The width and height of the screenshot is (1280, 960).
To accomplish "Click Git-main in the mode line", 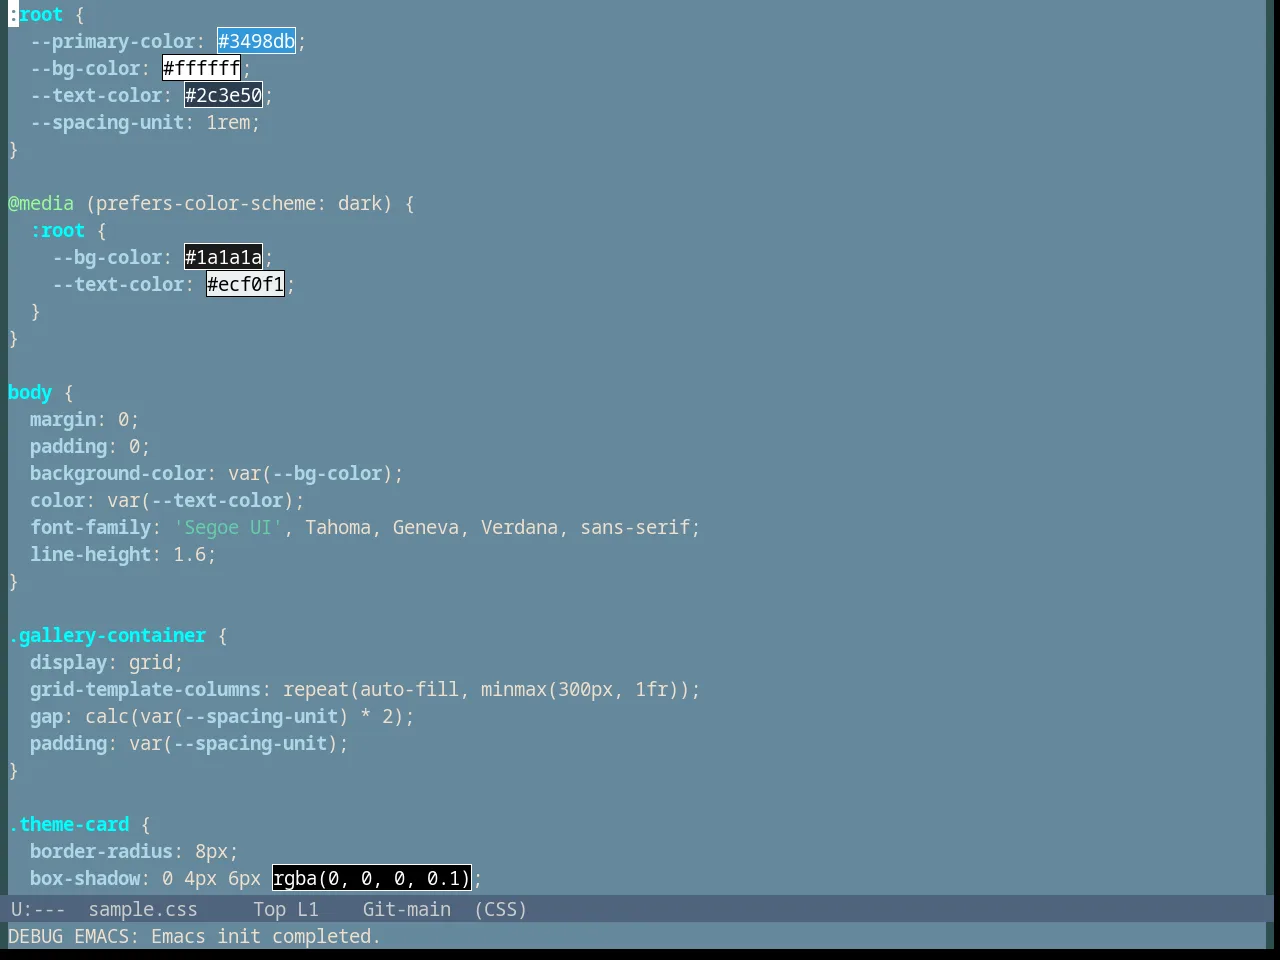I will pos(406,909).
